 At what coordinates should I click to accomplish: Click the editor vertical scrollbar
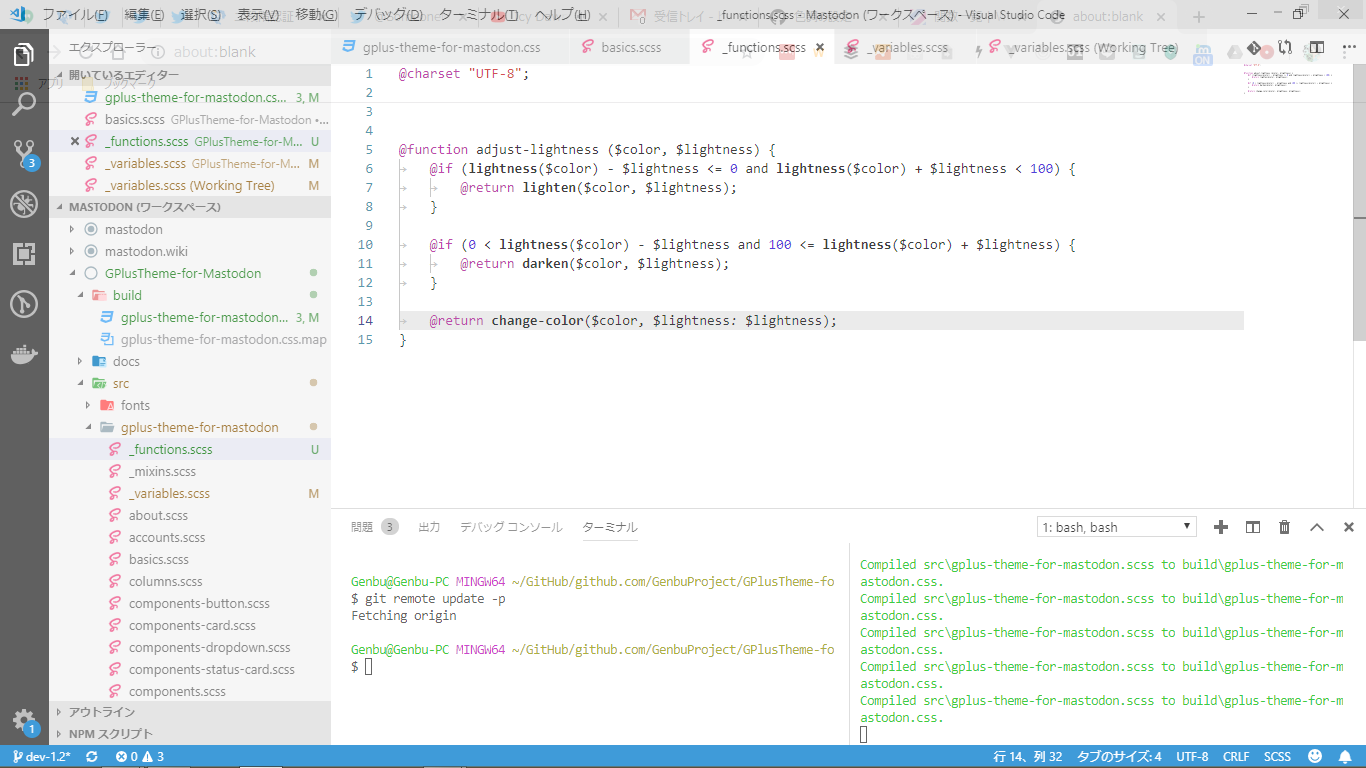tap(1358, 200)
